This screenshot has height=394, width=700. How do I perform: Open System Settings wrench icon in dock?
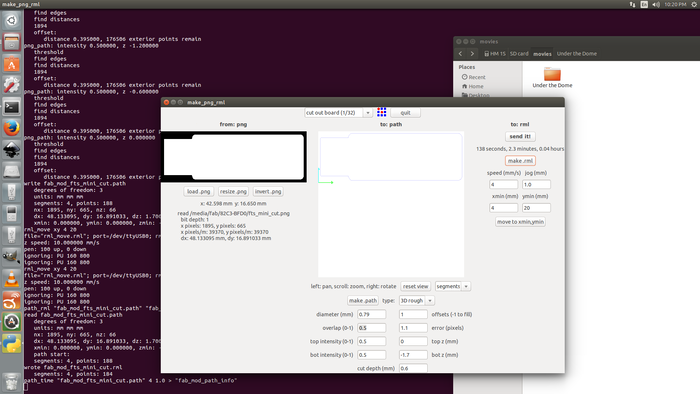(x=12, y=85)
